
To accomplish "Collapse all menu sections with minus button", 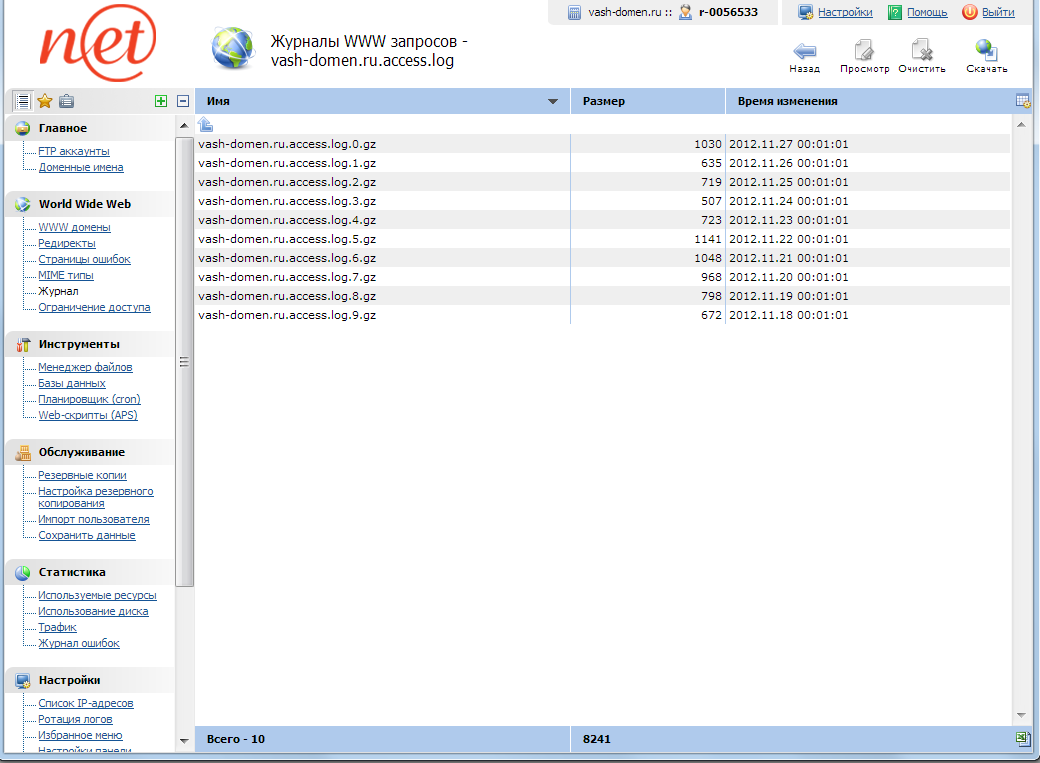I will pos(183,101).
